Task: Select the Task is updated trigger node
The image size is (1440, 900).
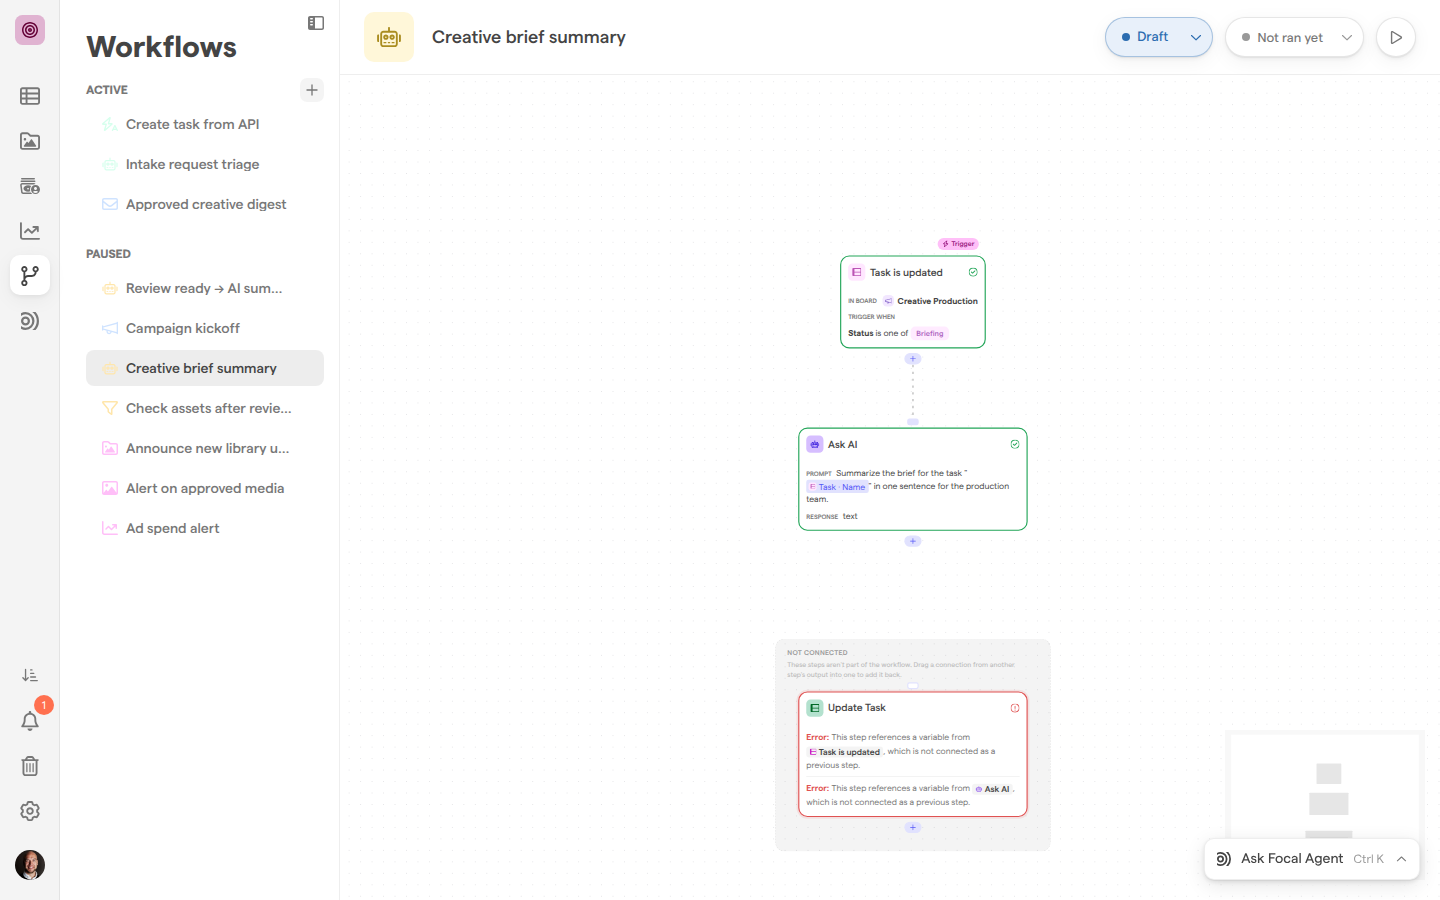Action: tap(913, 302)
